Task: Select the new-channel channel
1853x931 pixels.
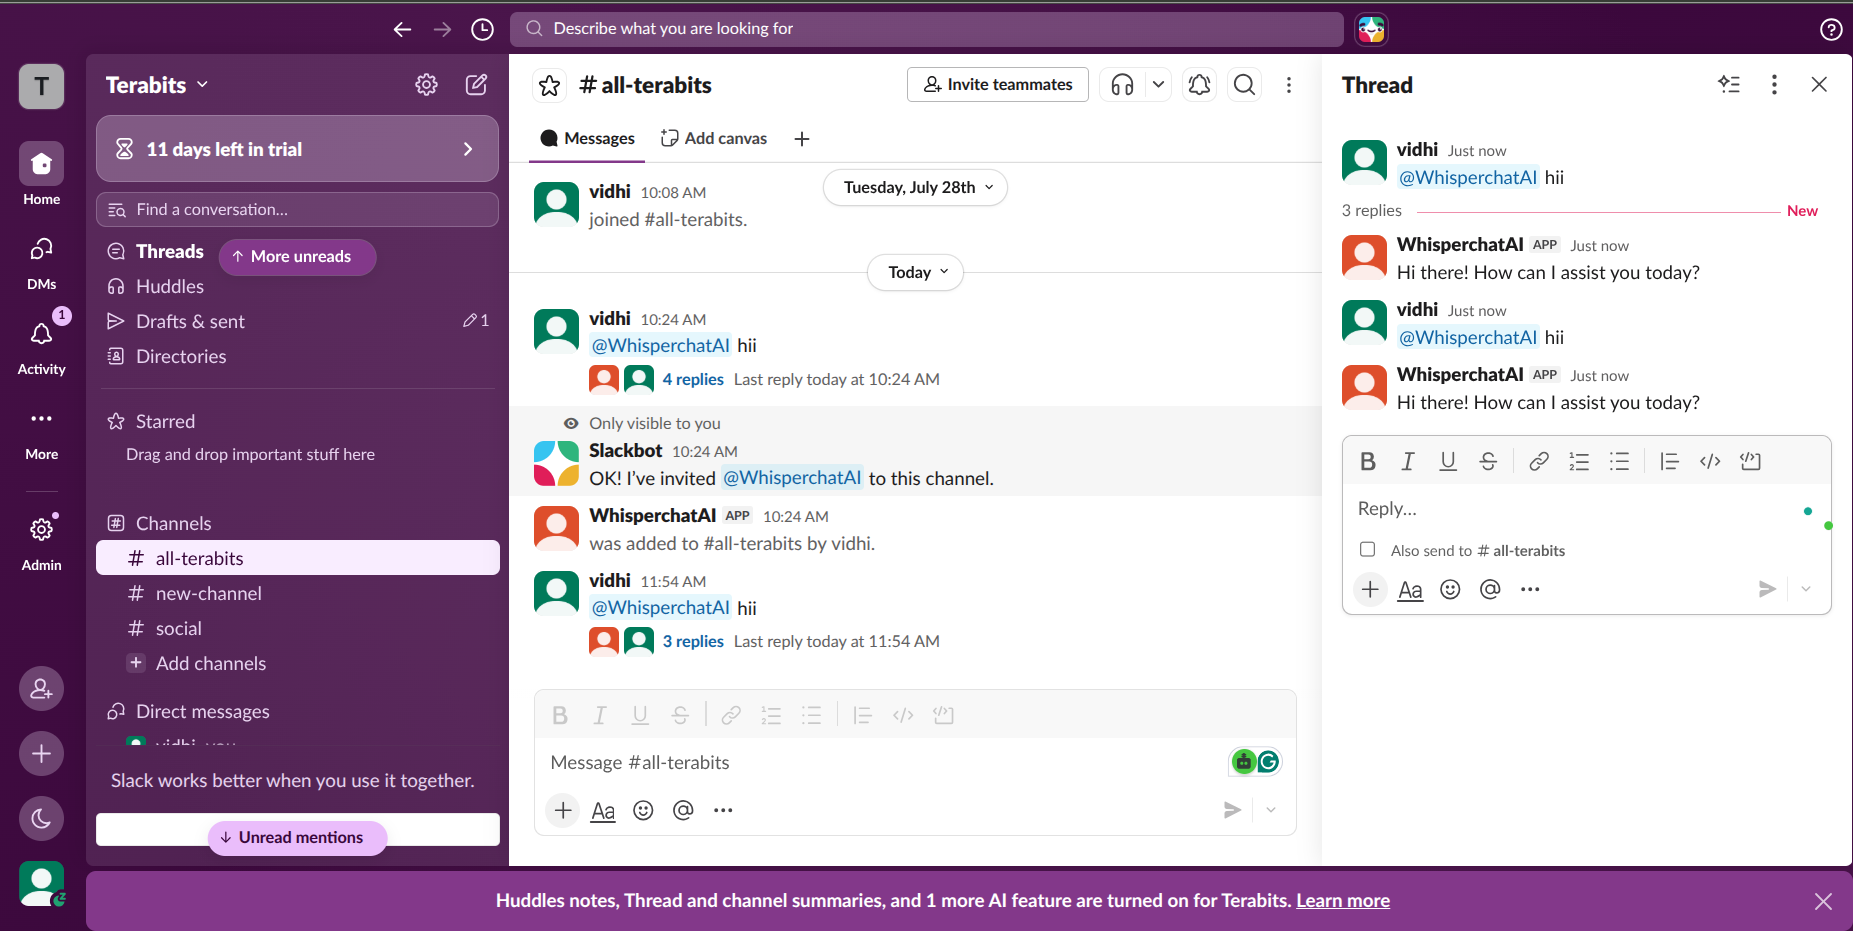Action: pyautogui.click(x=297, y=593)
